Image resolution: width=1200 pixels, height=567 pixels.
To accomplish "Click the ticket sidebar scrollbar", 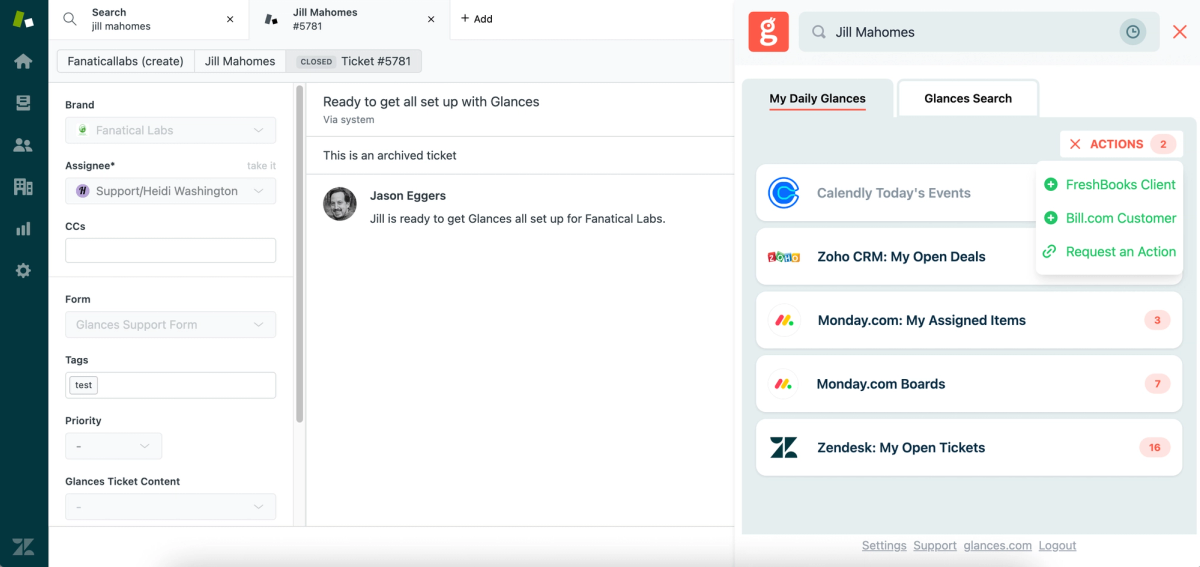I will 299,255.
